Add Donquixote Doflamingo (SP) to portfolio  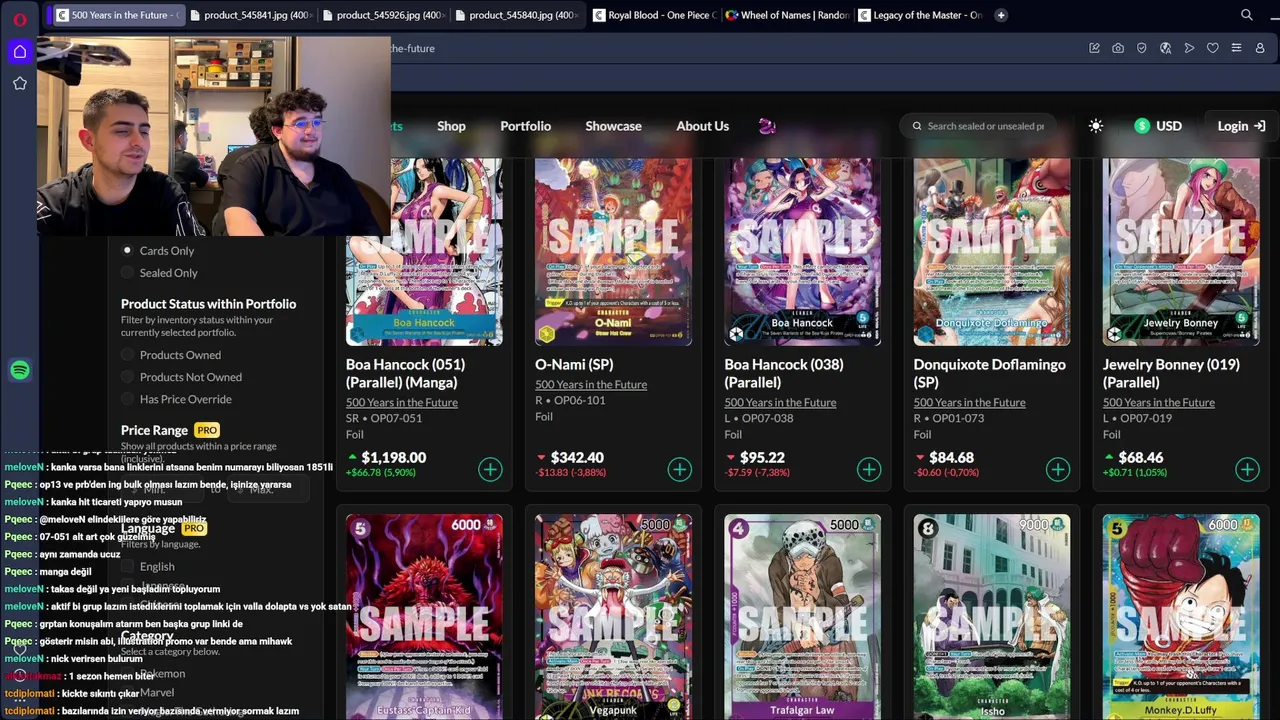(x=1057, y=469)
